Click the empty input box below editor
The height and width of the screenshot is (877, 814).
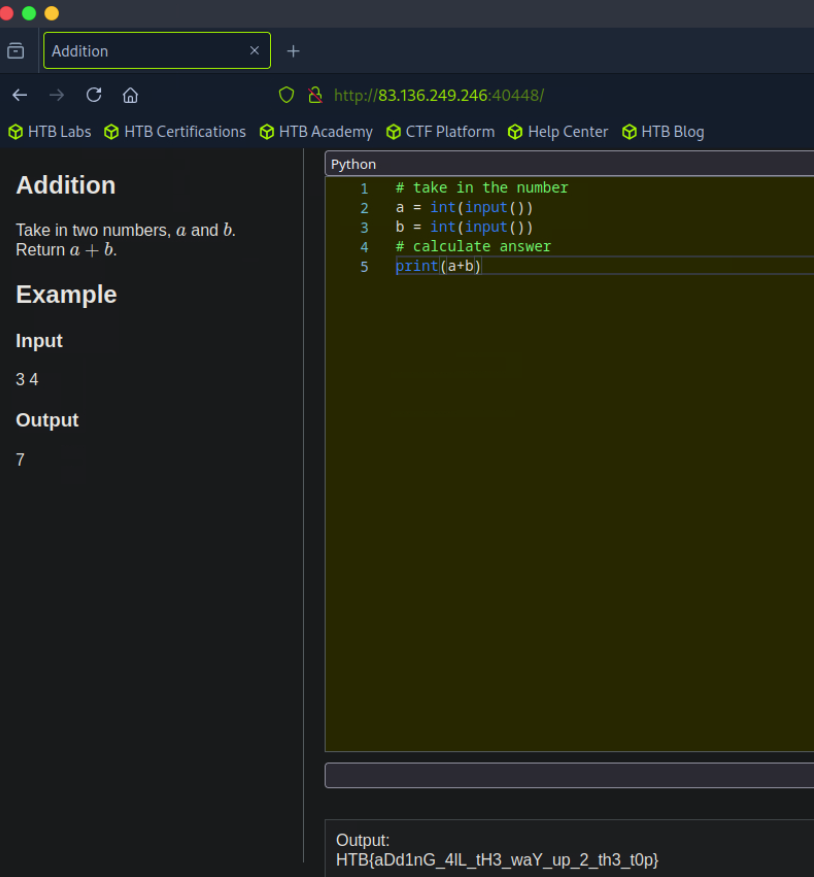(x=570, y=775)
